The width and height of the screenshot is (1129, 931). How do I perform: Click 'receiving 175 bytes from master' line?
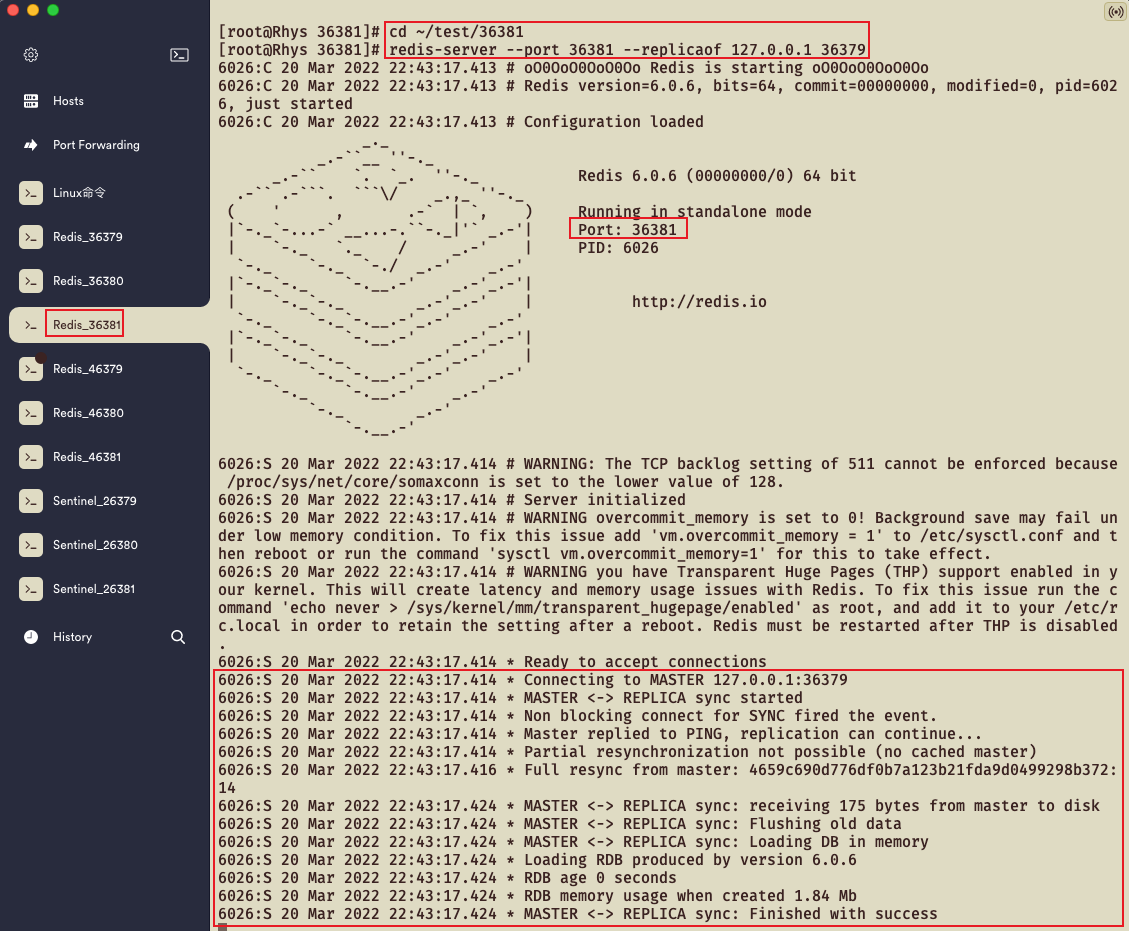coord(659,806)
